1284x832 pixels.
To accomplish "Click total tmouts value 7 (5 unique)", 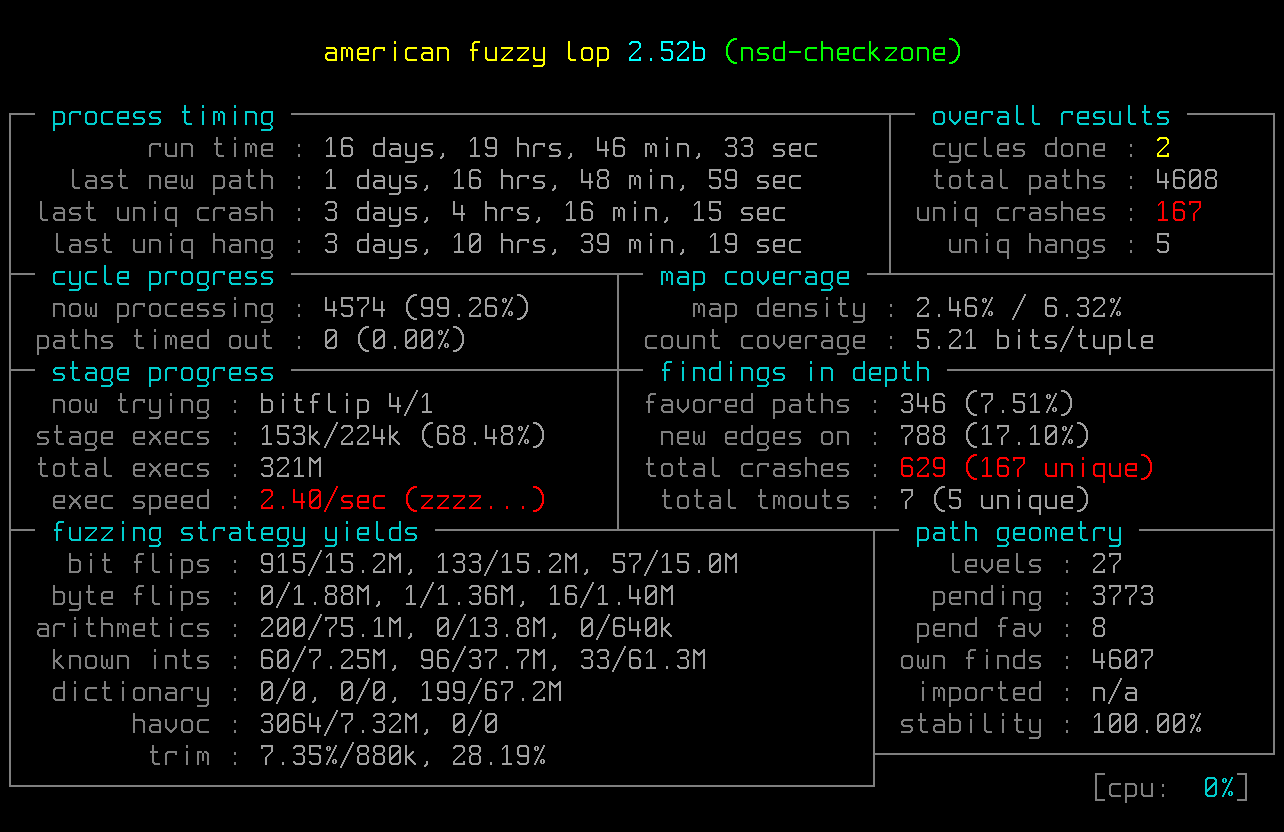I will [x=995, y=501].
